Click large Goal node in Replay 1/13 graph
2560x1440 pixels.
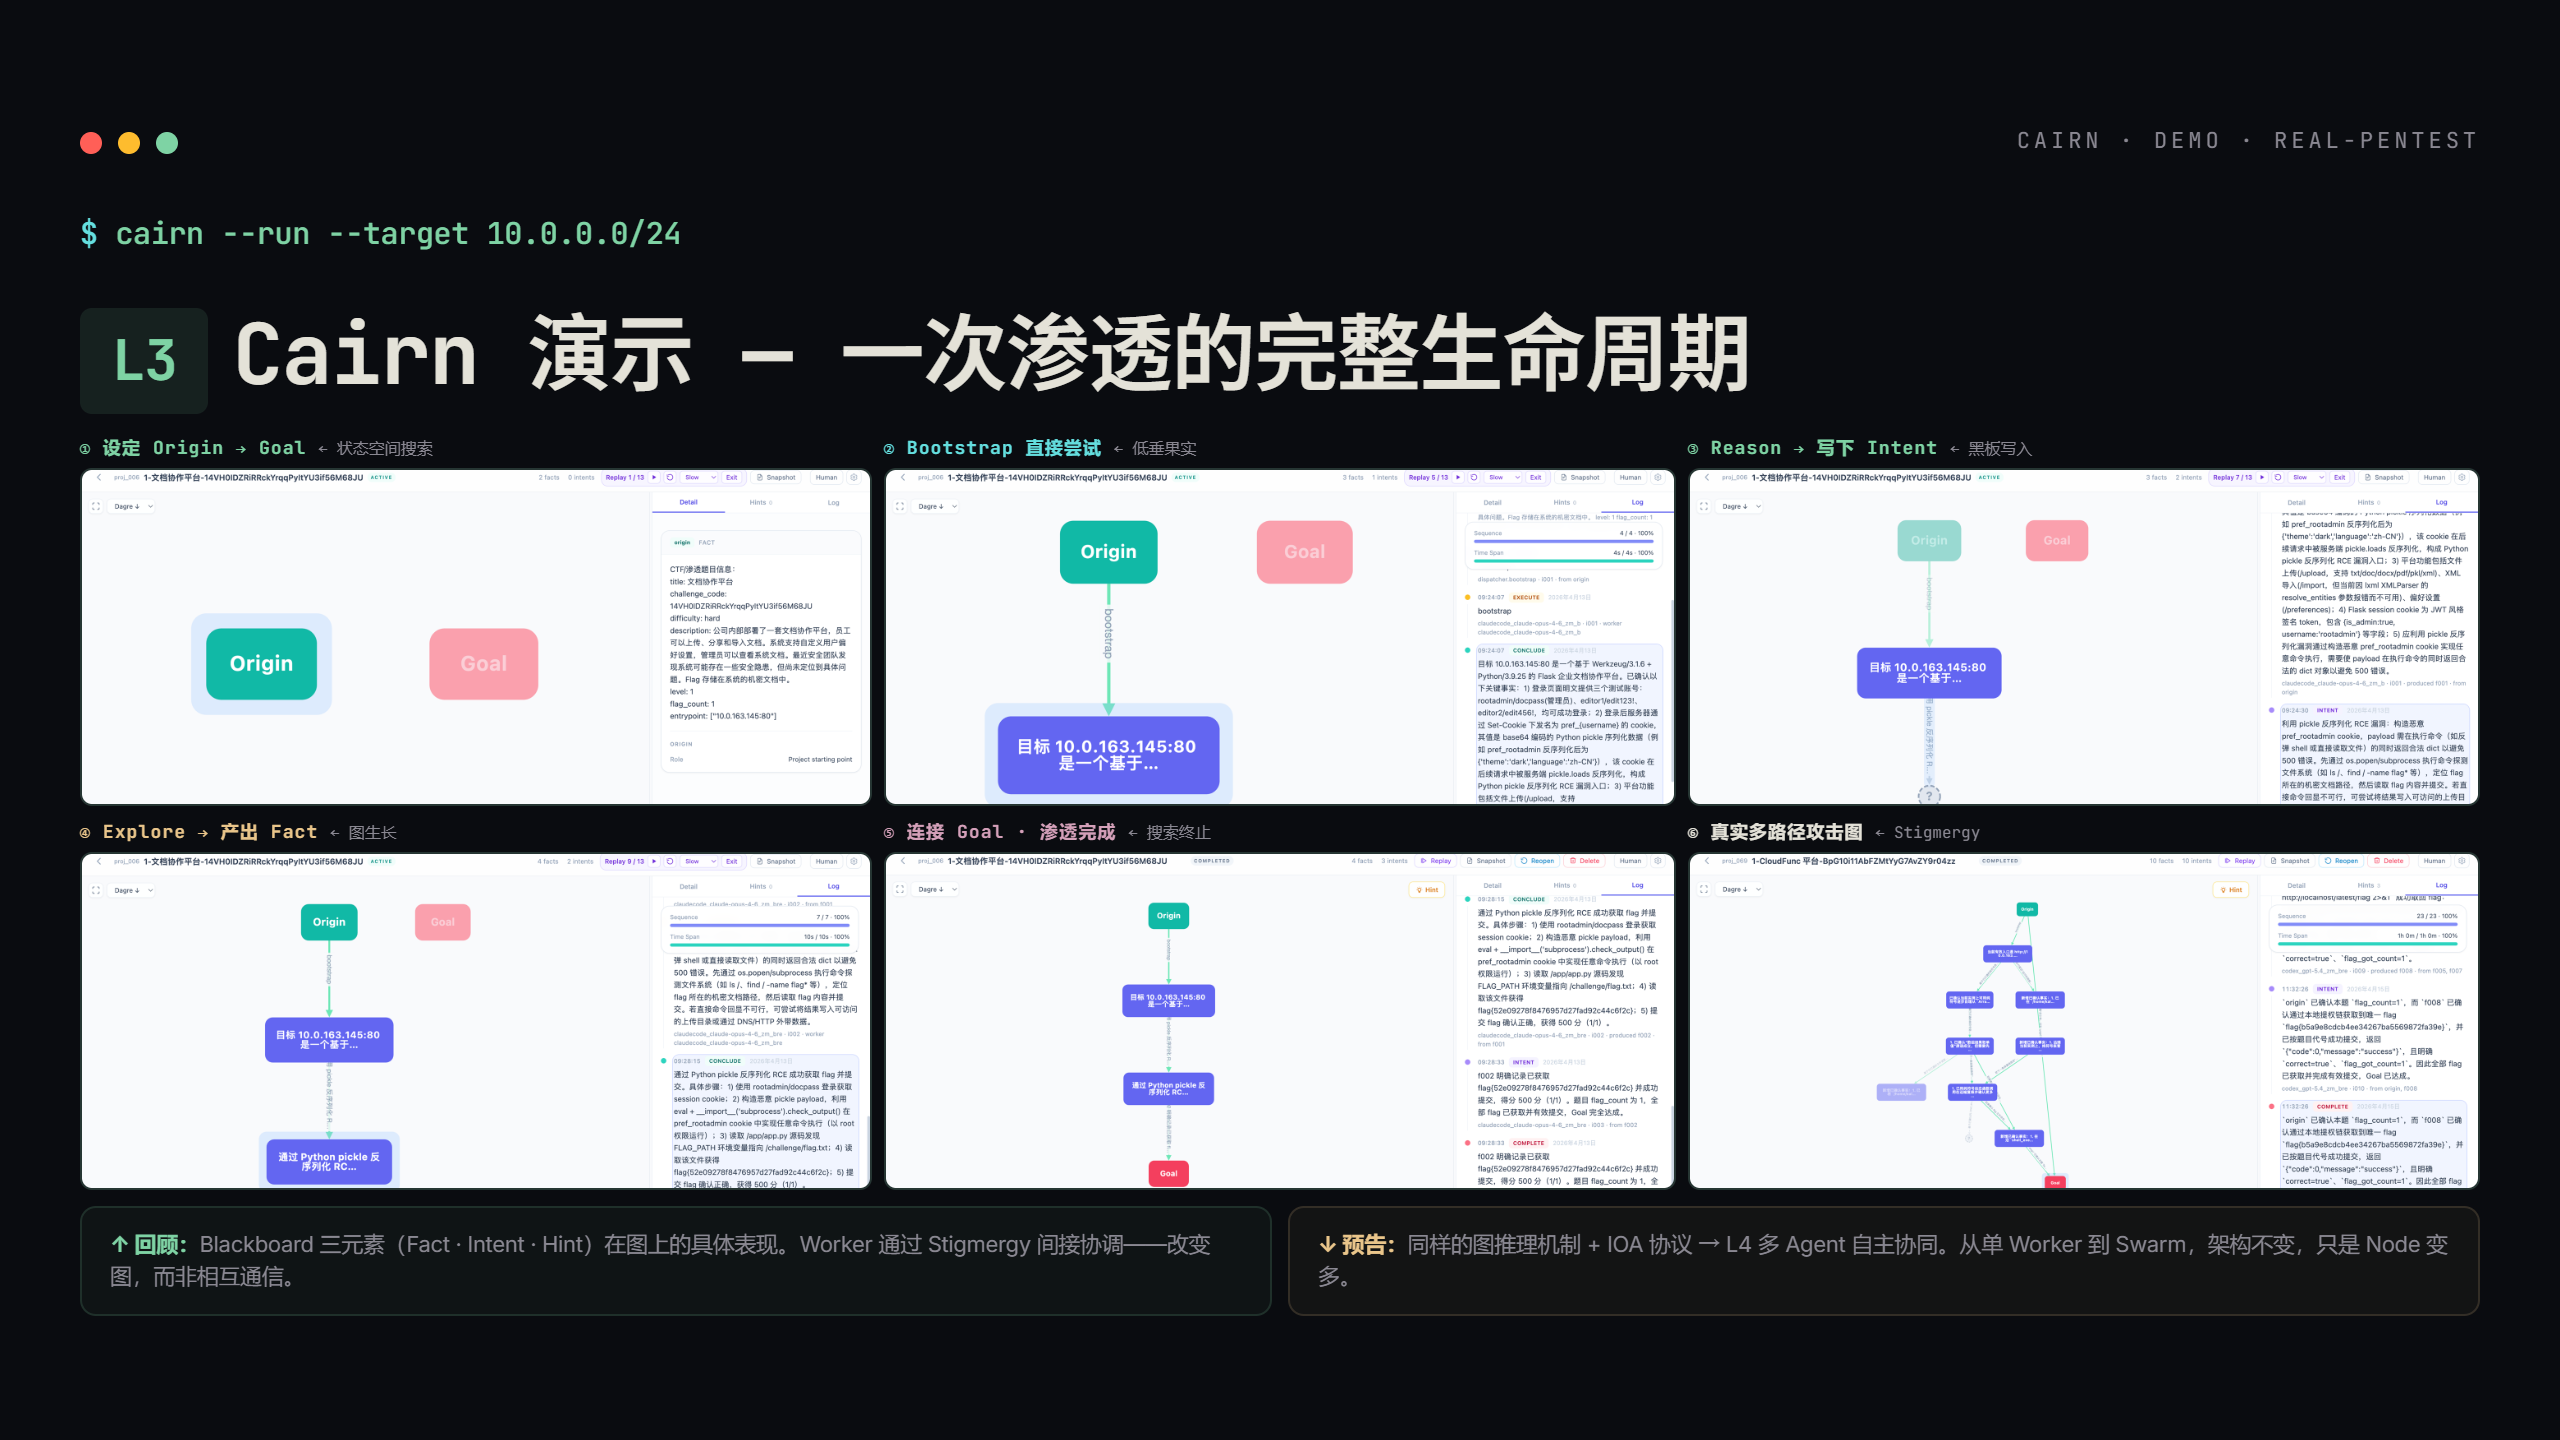(484, 664)
